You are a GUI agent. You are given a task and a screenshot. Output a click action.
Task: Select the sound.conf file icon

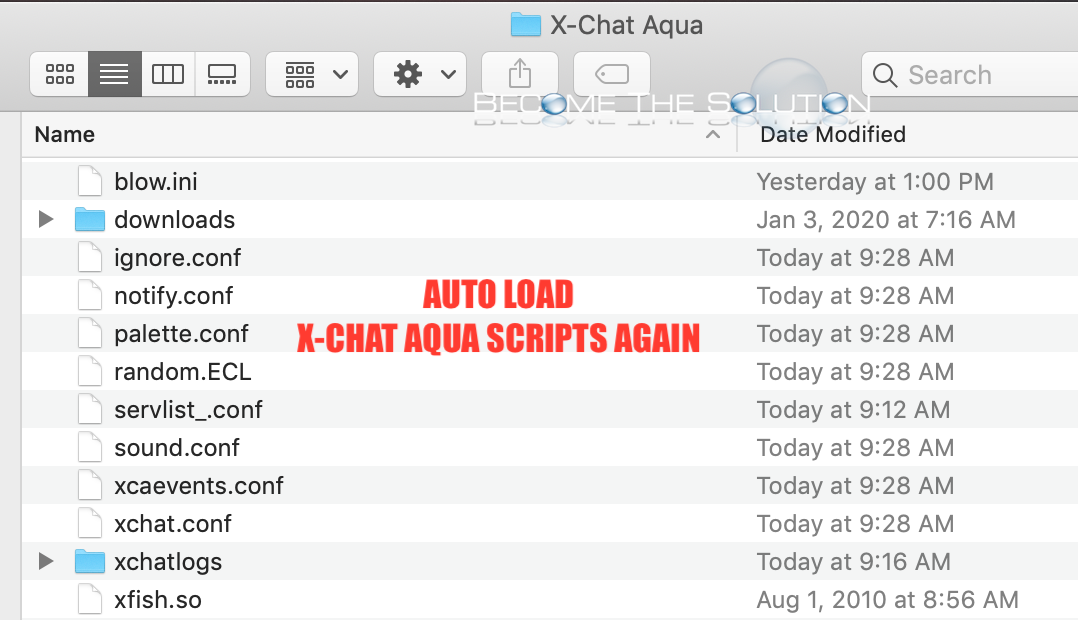(x=90, y=447)
